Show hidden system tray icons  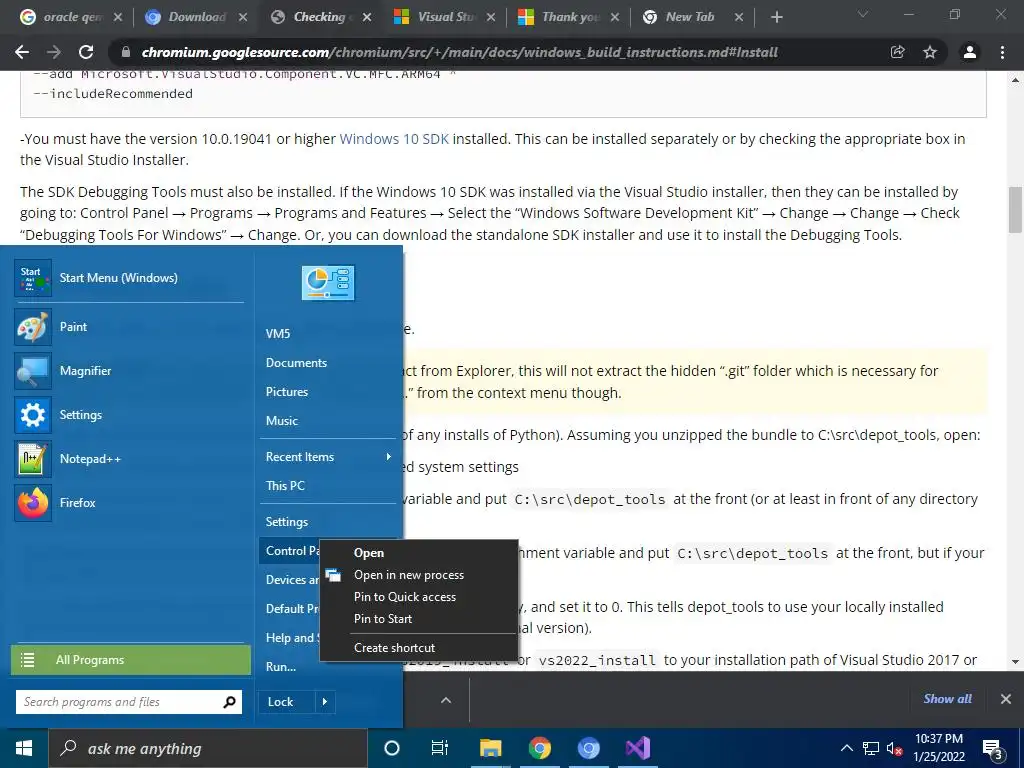tap(846, 748)
